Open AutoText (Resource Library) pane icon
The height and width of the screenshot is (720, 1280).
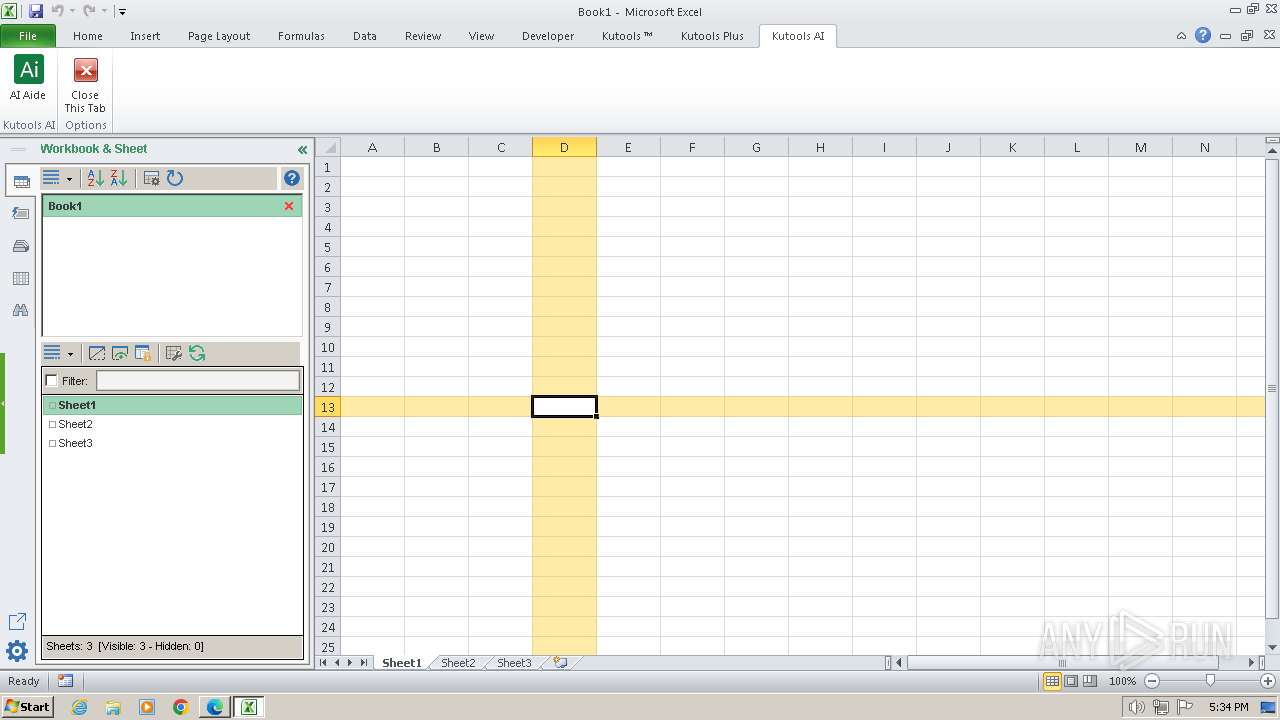coord(20,213)
